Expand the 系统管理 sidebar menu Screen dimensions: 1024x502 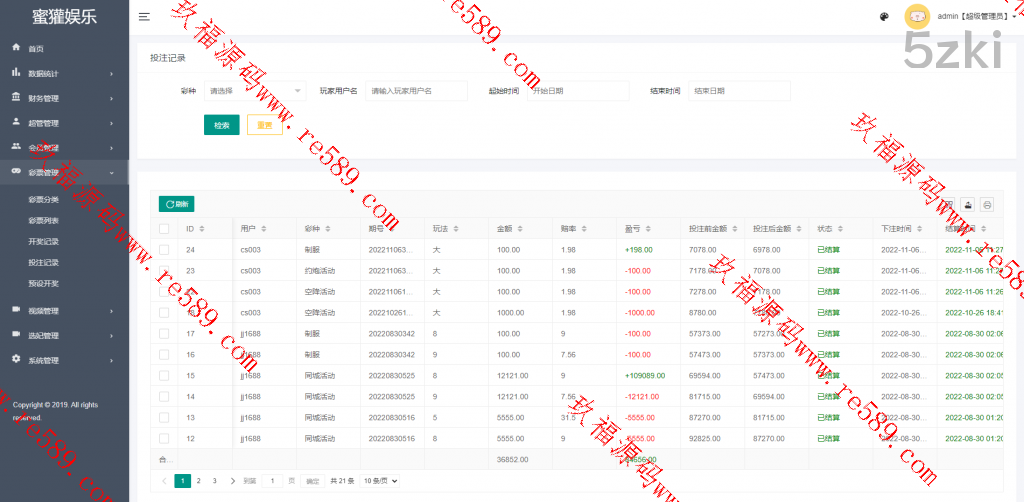[64, 360]
